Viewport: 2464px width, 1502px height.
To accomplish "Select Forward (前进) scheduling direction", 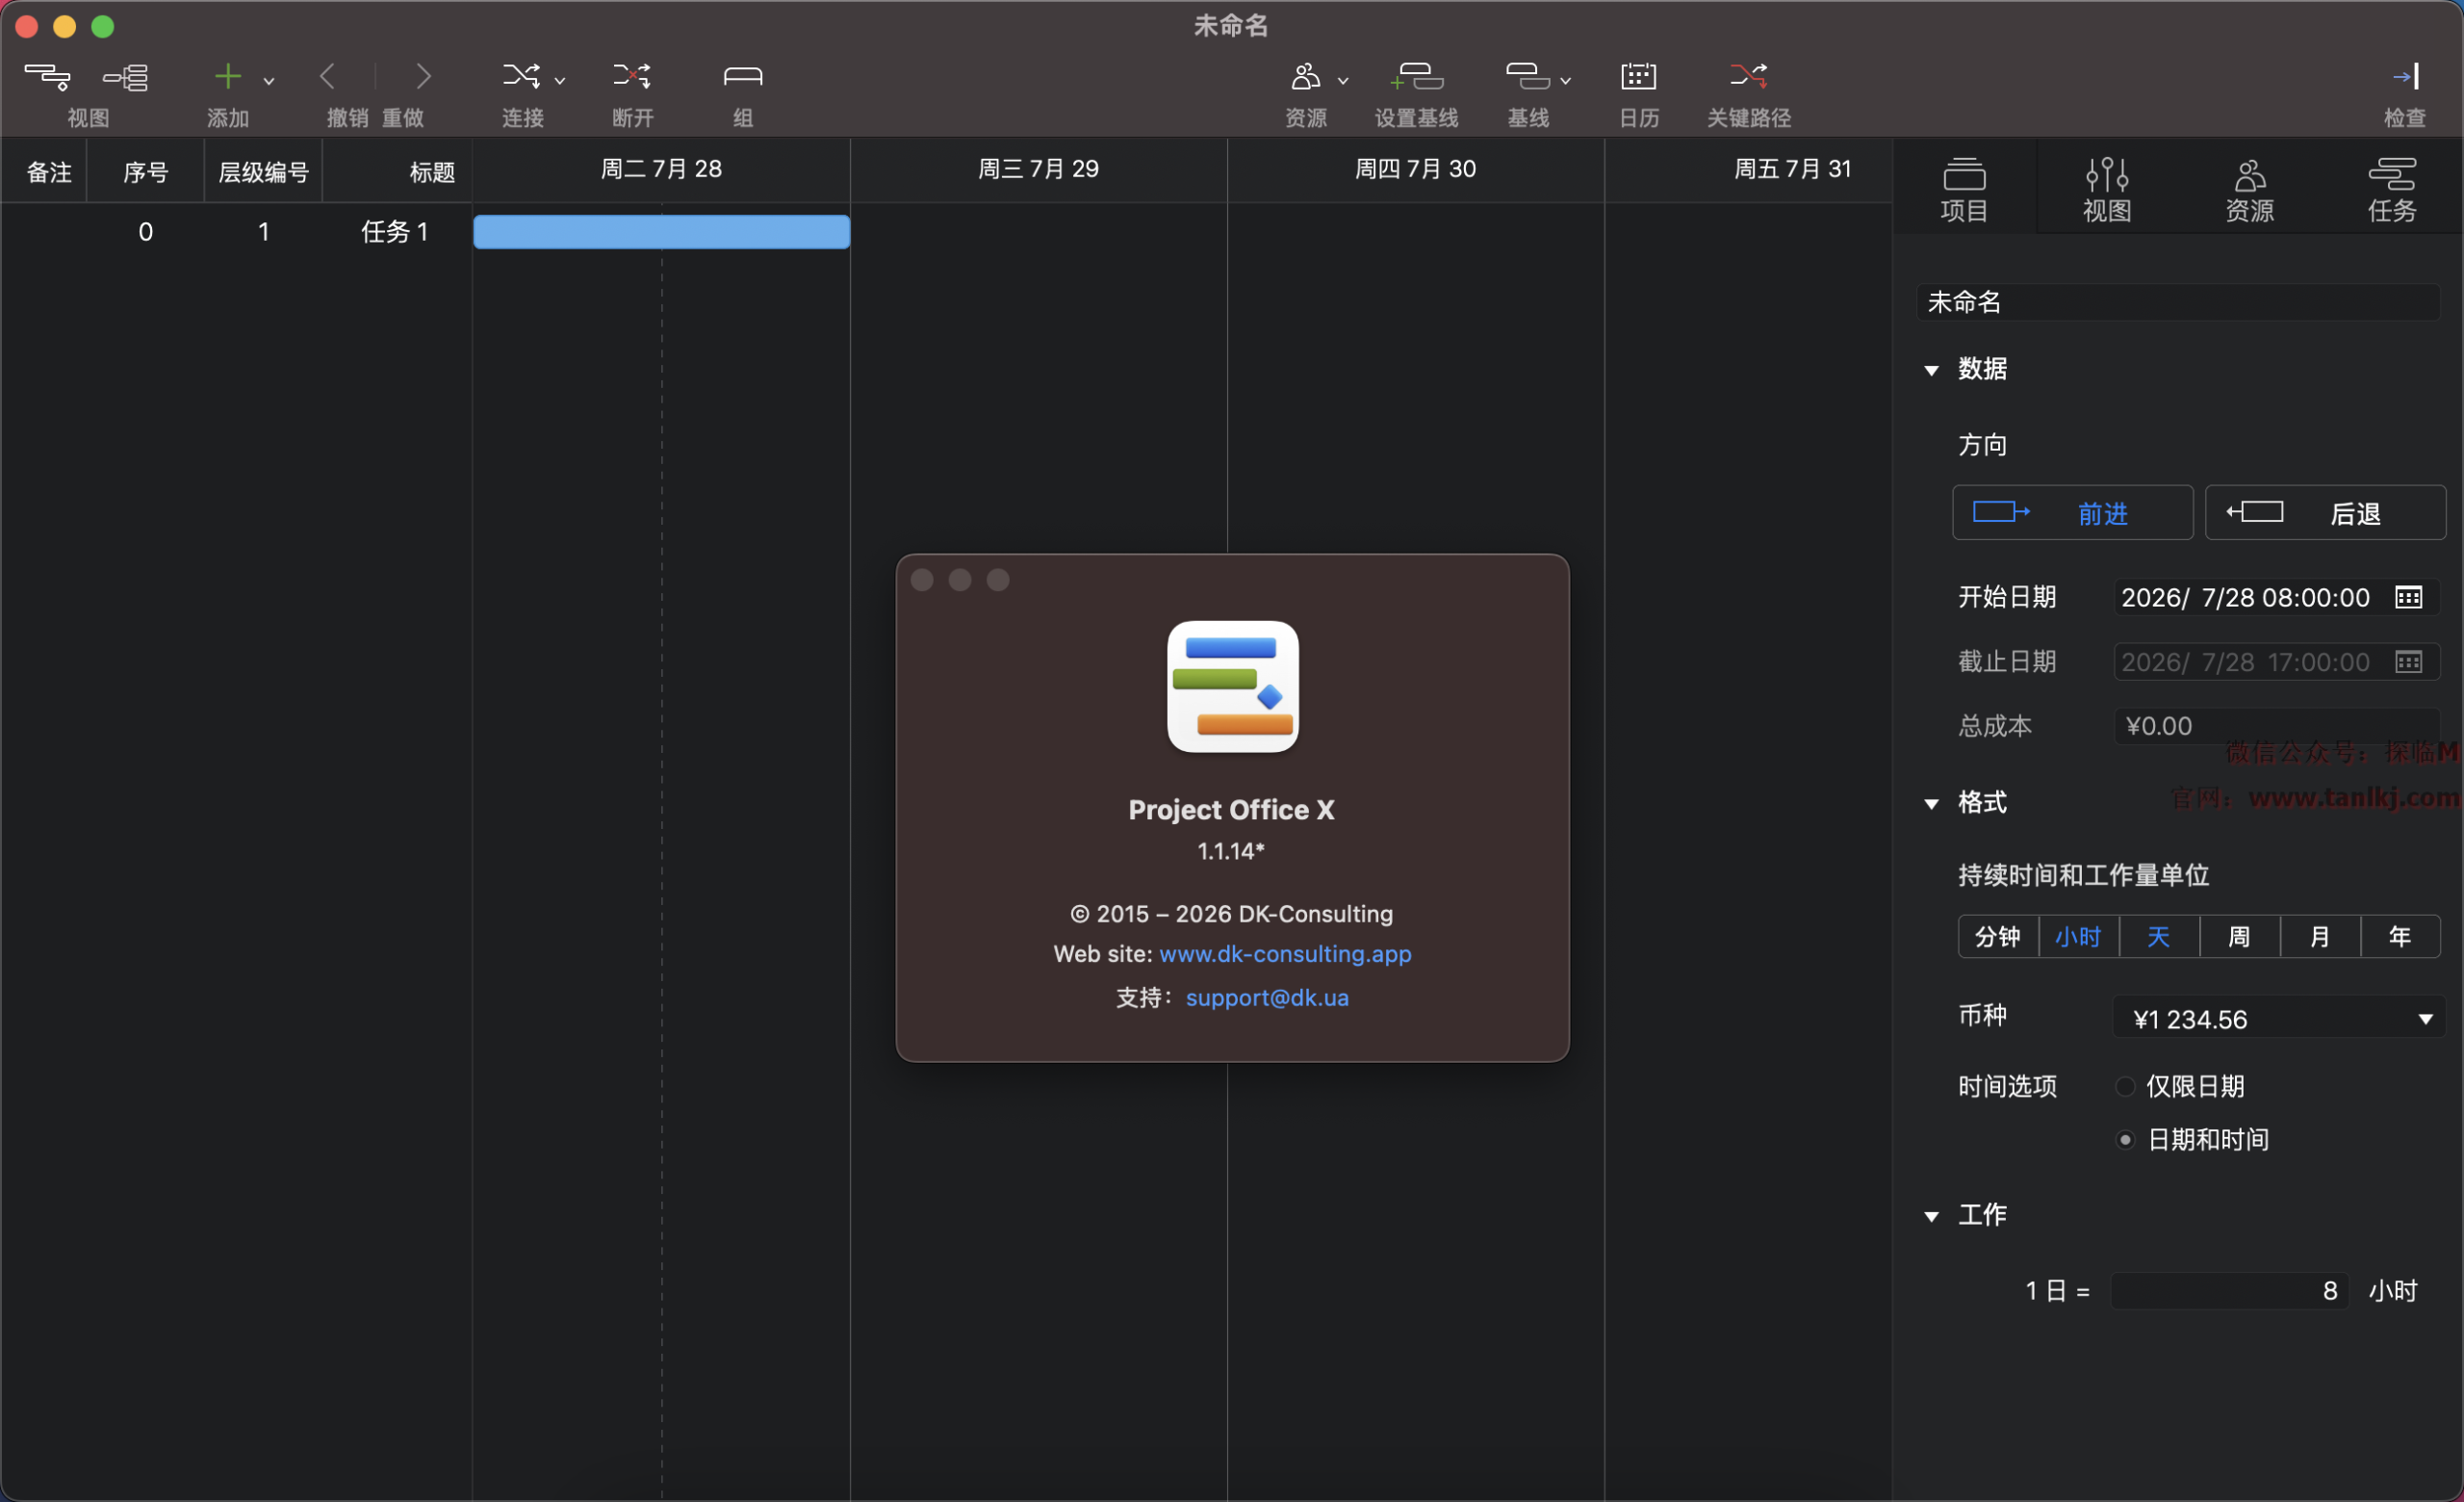I will 2073,513.
